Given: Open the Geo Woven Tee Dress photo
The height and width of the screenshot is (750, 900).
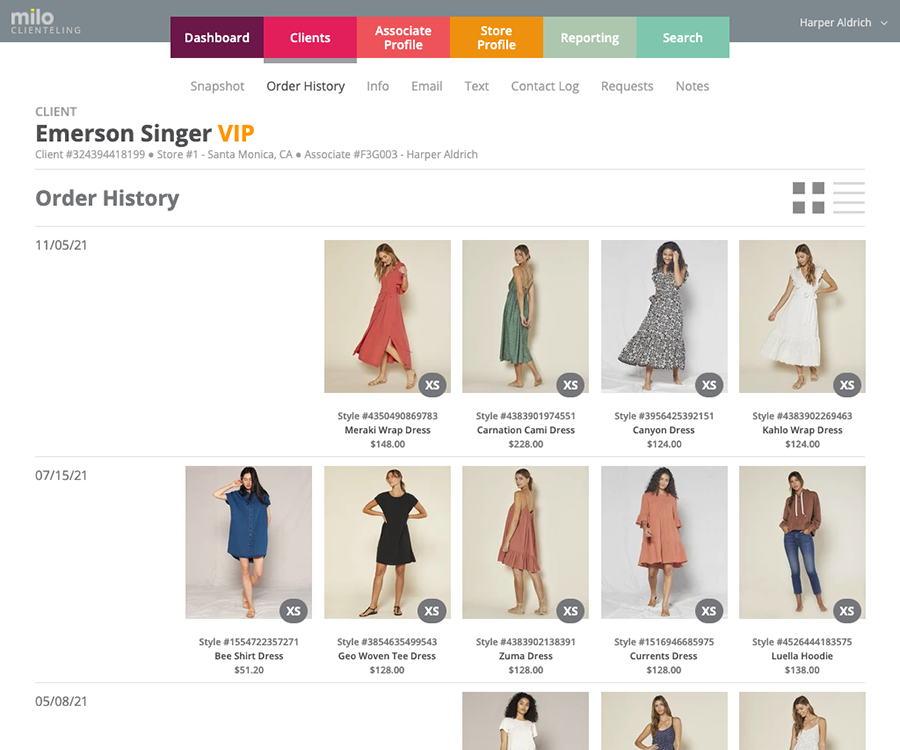Looking at the screenshot, I should coord(387,542).
